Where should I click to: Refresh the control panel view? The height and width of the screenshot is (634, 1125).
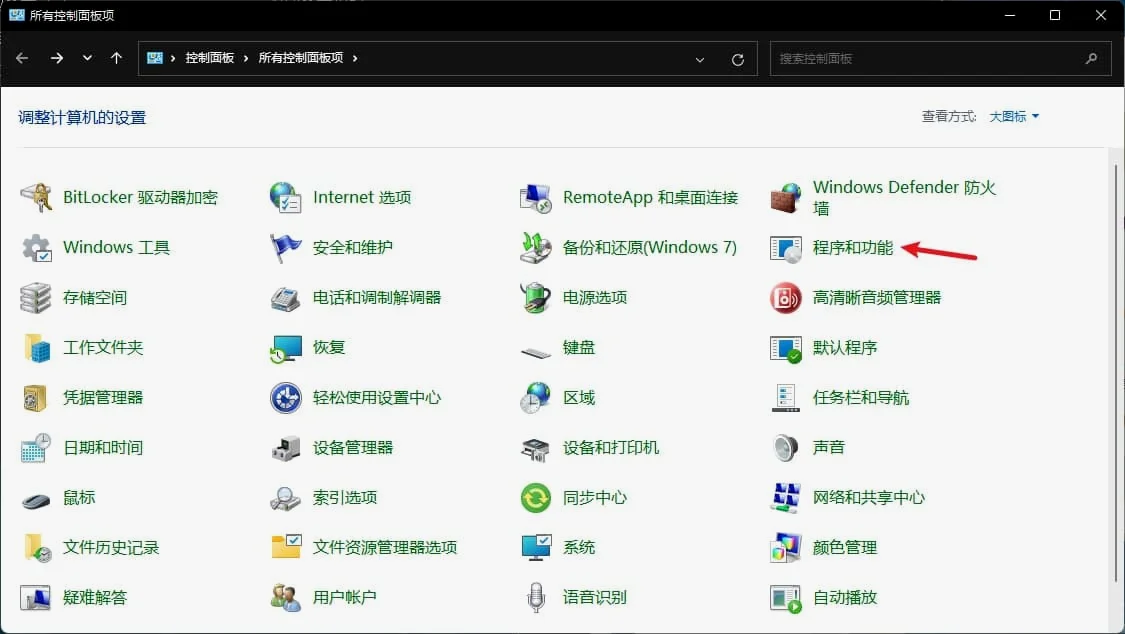pos(738,60)
